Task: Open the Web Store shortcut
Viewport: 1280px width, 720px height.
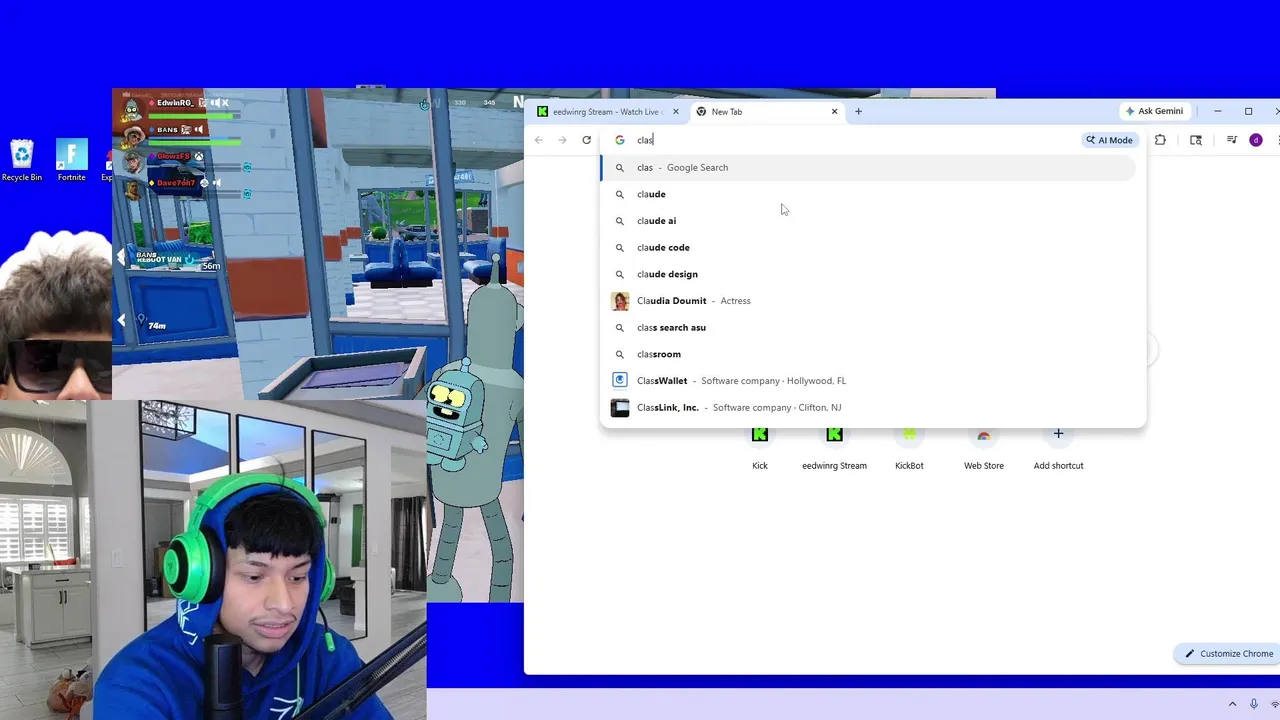Action: click(984, 446)
